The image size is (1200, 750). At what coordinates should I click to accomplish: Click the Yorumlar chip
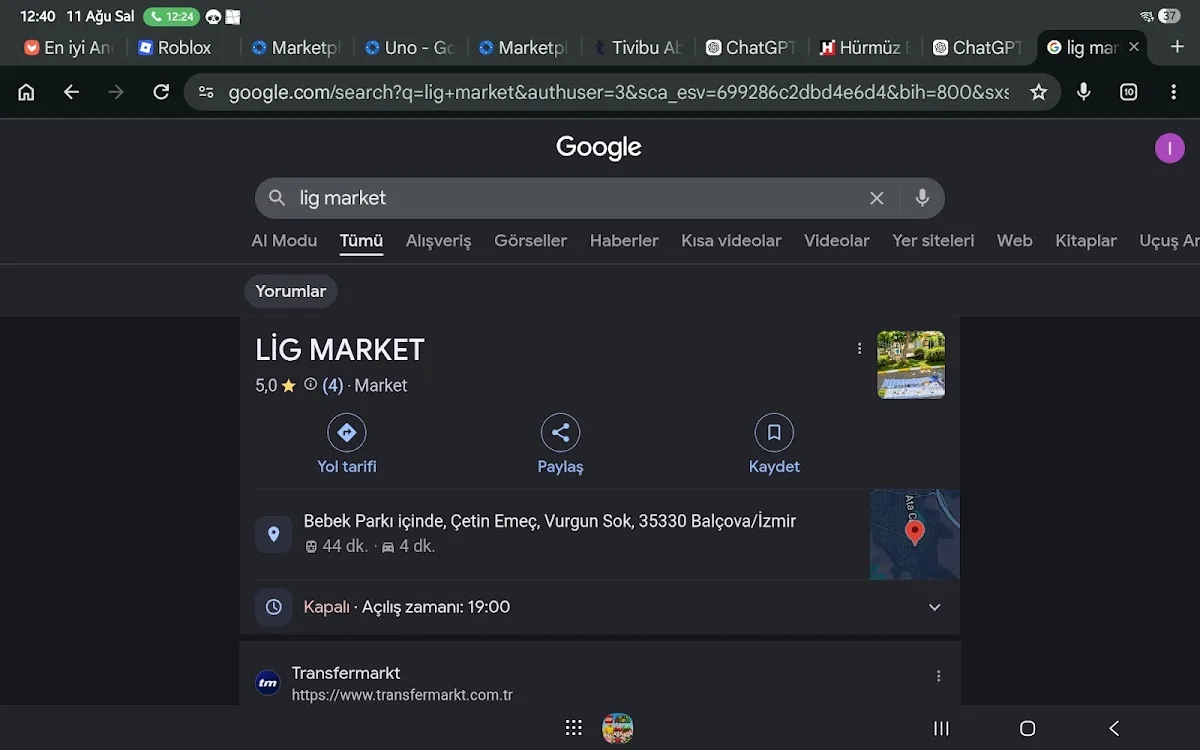click(x=291, y=291)
